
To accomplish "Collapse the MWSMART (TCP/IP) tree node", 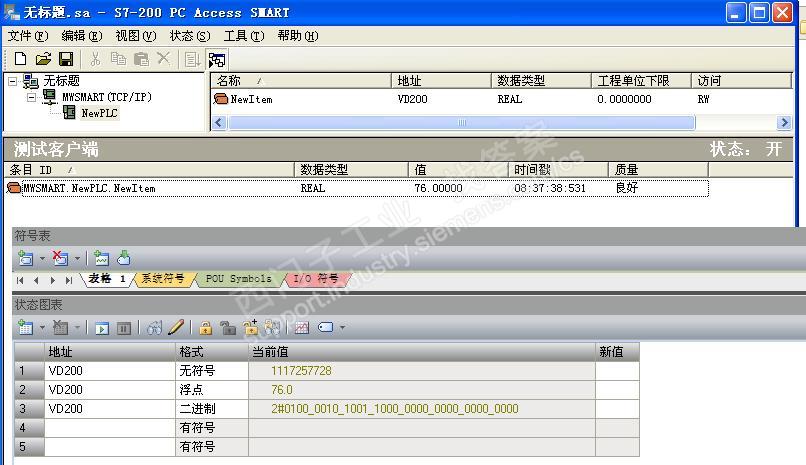I will (31, 97).
